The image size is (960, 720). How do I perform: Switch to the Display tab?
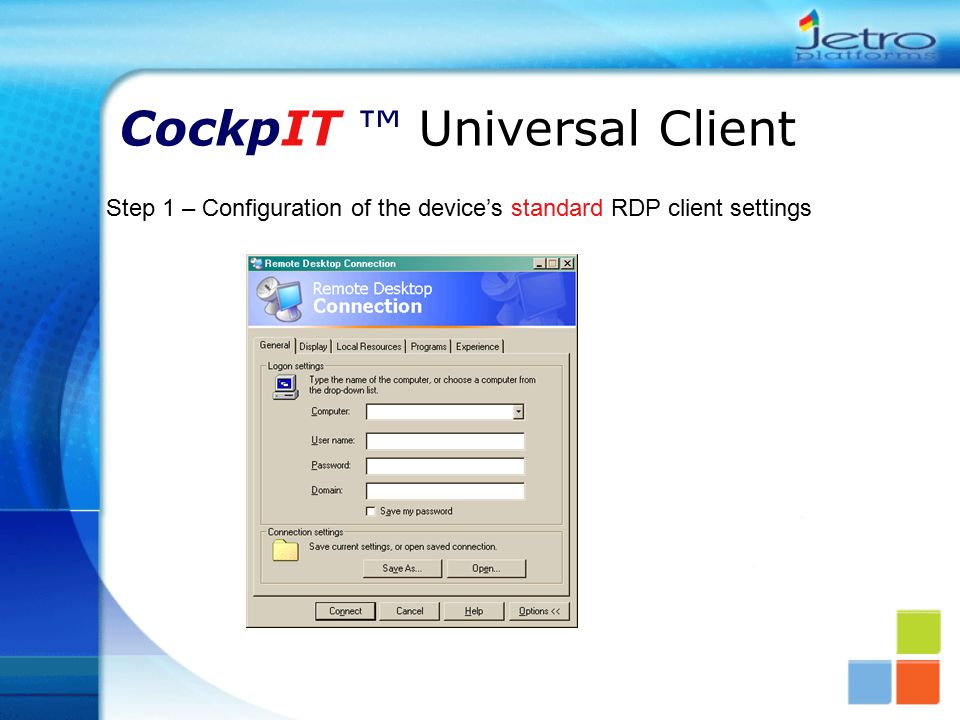point(313,347)
